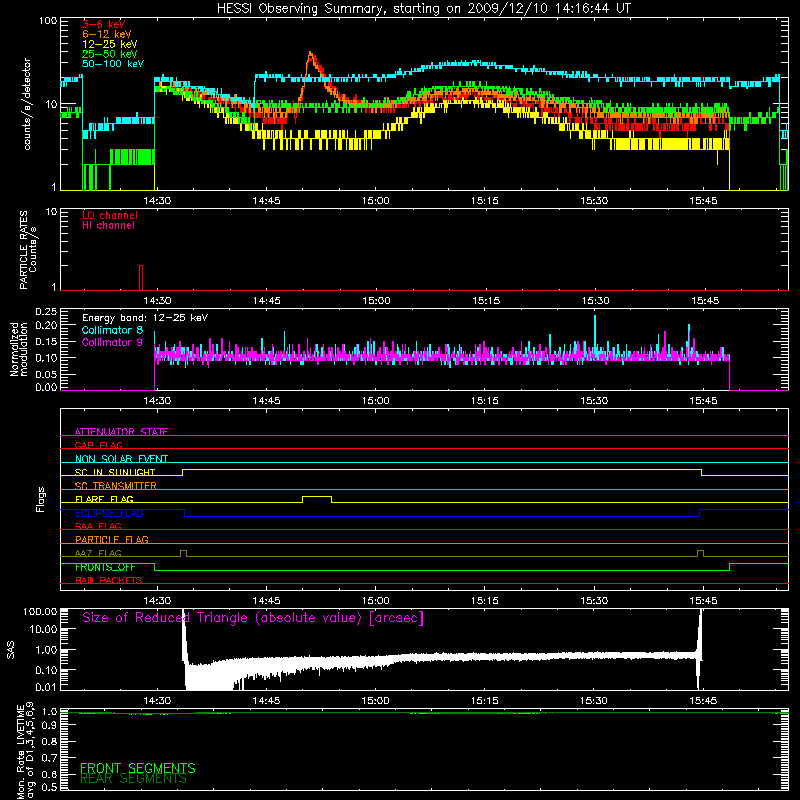Click the Size of Reduced Triangle caption
Screen dimensions: 800x800
(253, 618)
